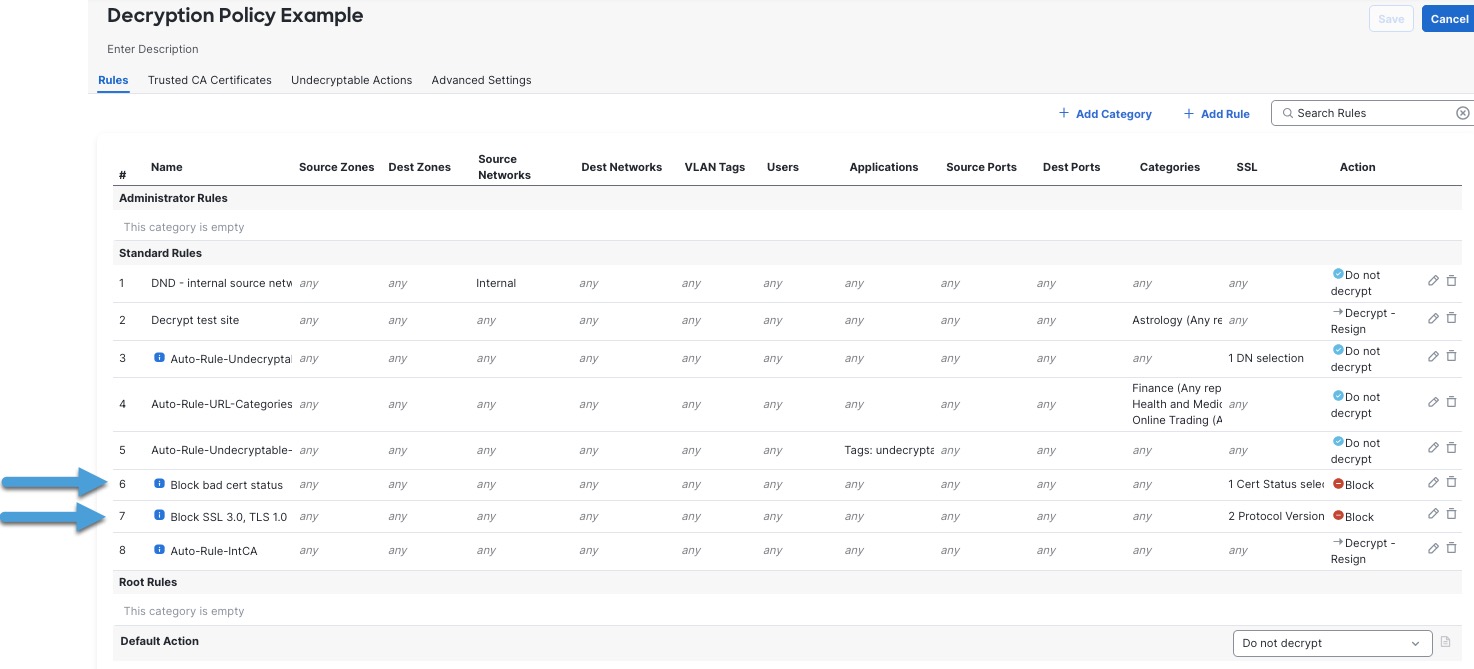Click info icon on Block SSL 3.0 rule
Viewport: 1474px width, 669px height.
pyautogui.click(x=159, y=516)
